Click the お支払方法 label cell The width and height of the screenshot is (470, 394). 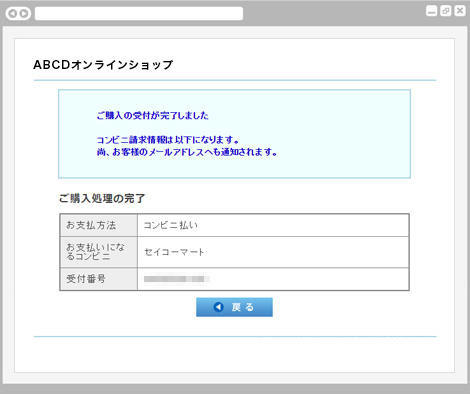coord(99,225)
